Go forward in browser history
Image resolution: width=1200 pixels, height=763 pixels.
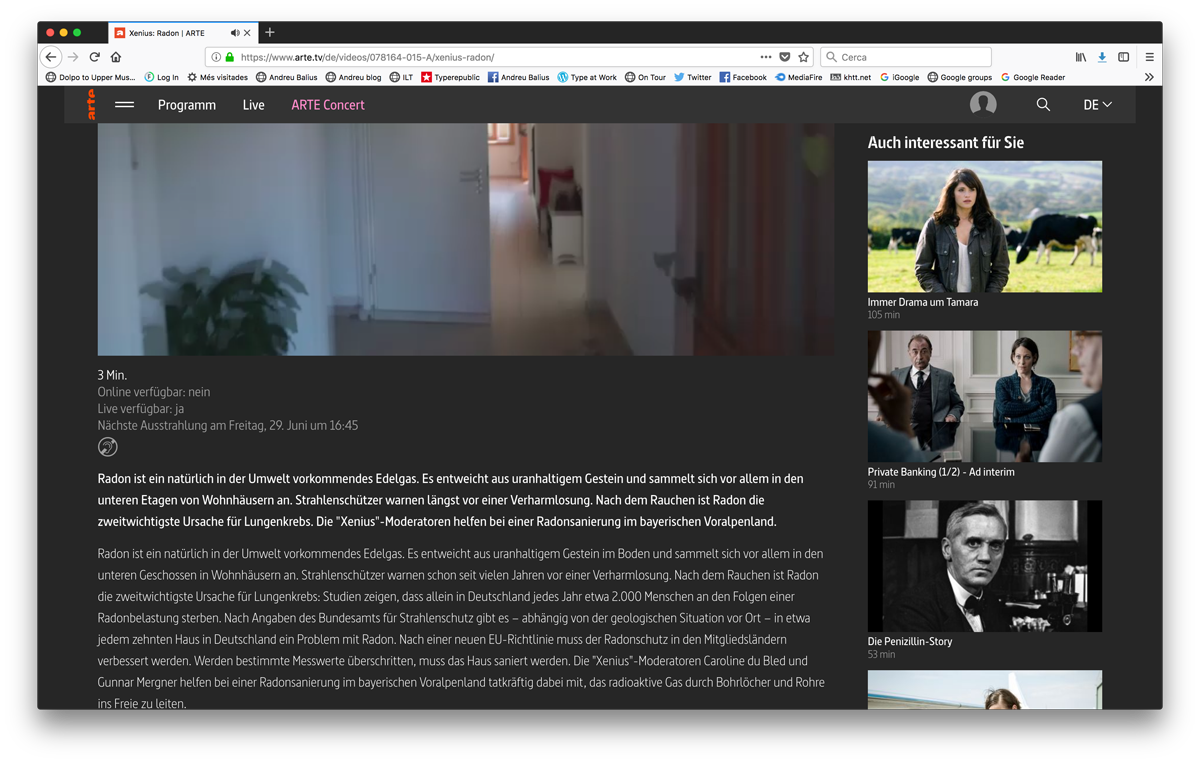pos(73,57)
